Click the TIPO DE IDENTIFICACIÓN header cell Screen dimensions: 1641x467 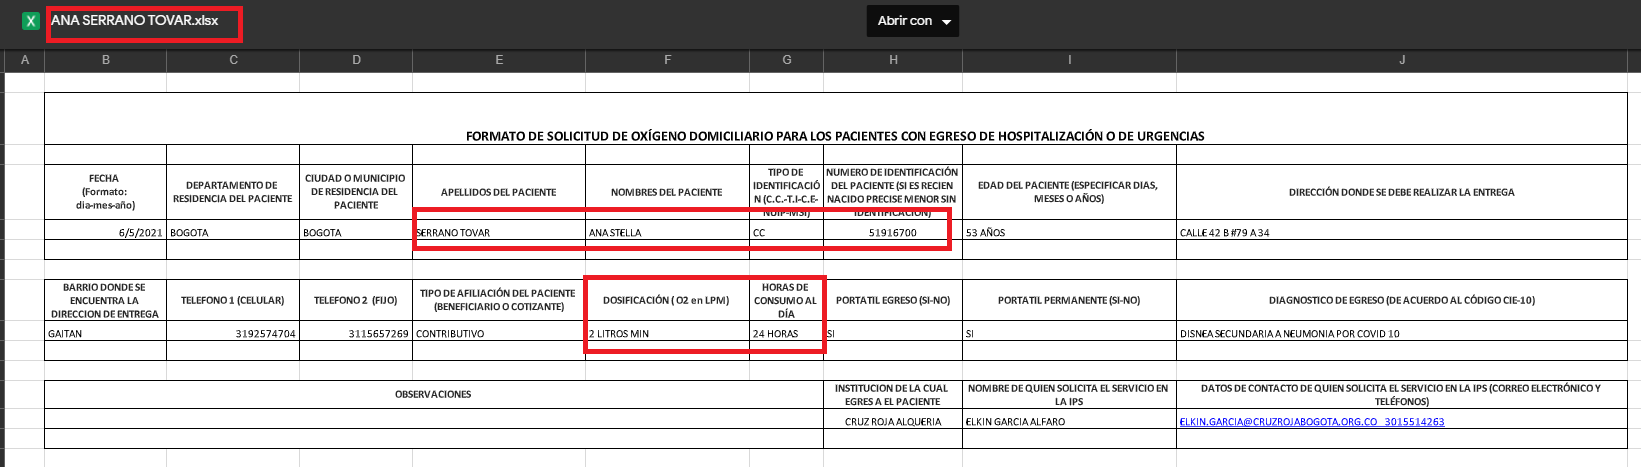tap(787, 192)
